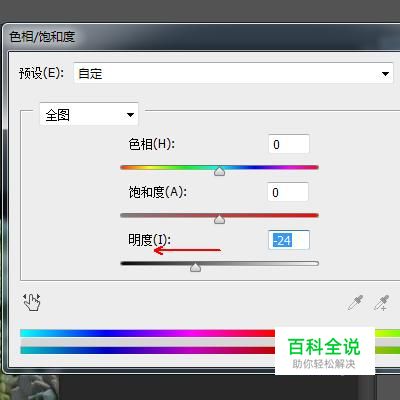Click the 色相(H) label
The width and height of the screenshot is (400, 400).
(x=152, y=144)
